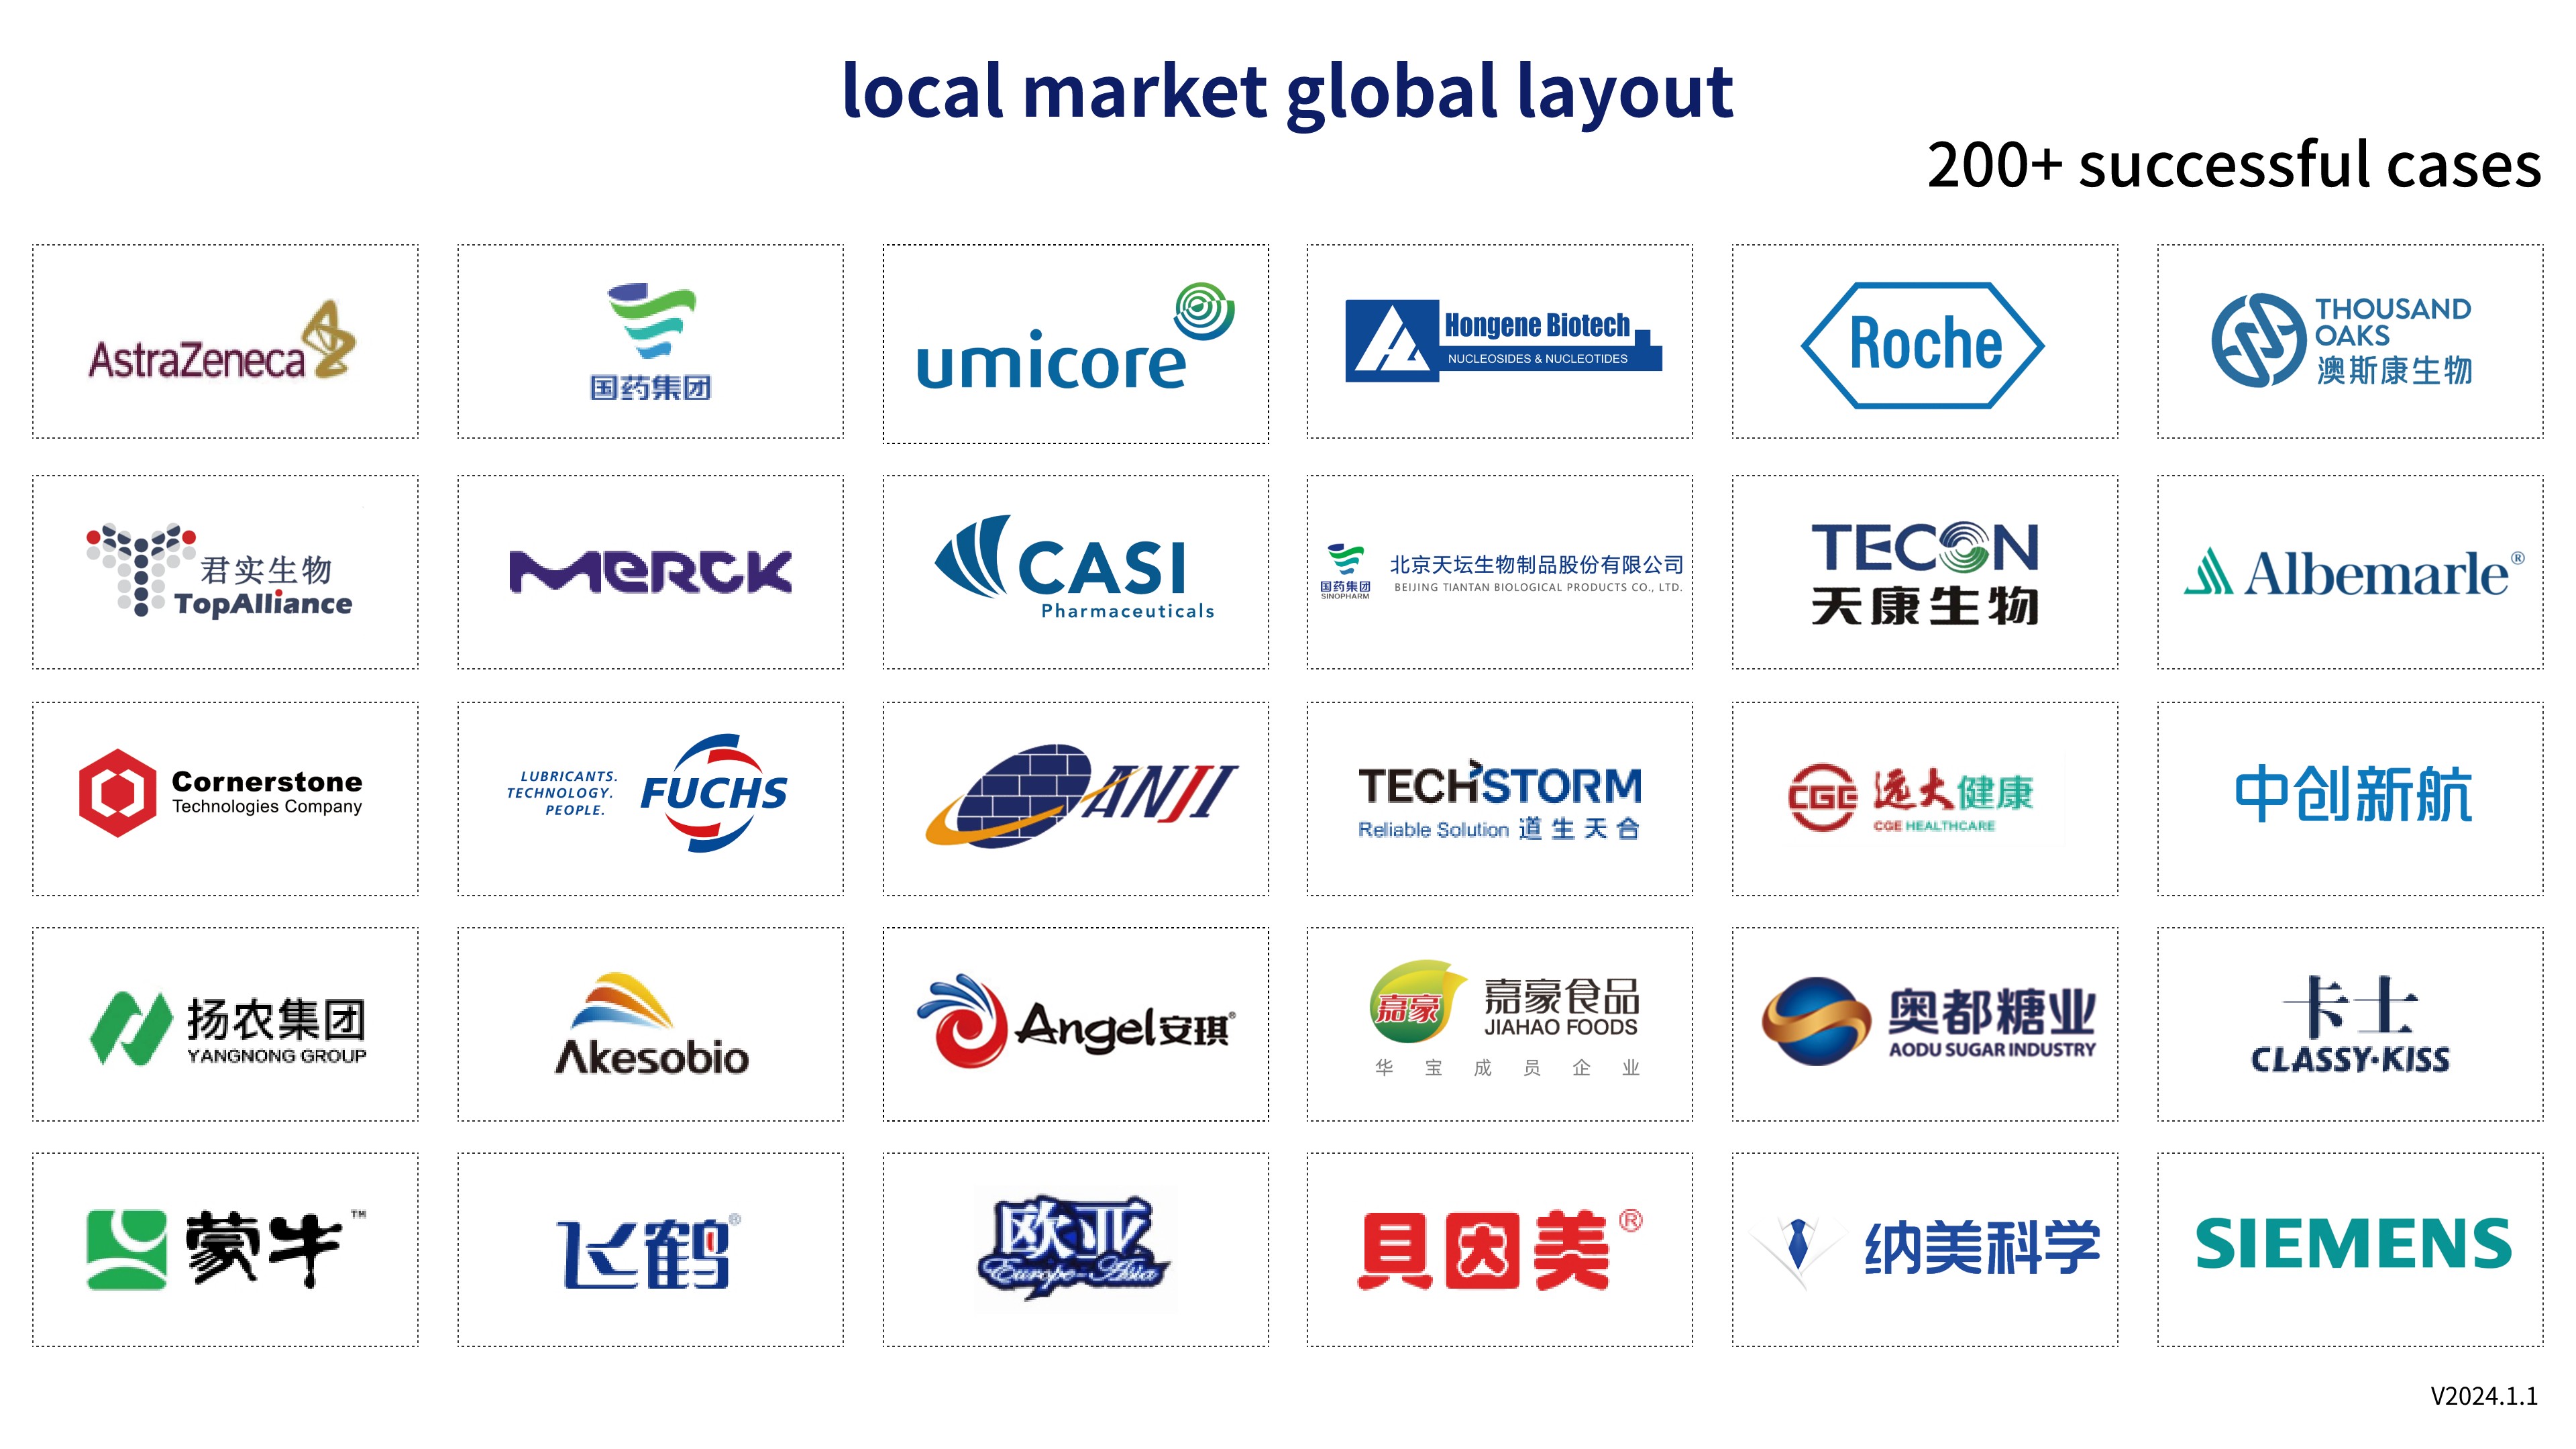
Task: Click the Cornerstone Technologies Company logo
Action: (221, 793)
